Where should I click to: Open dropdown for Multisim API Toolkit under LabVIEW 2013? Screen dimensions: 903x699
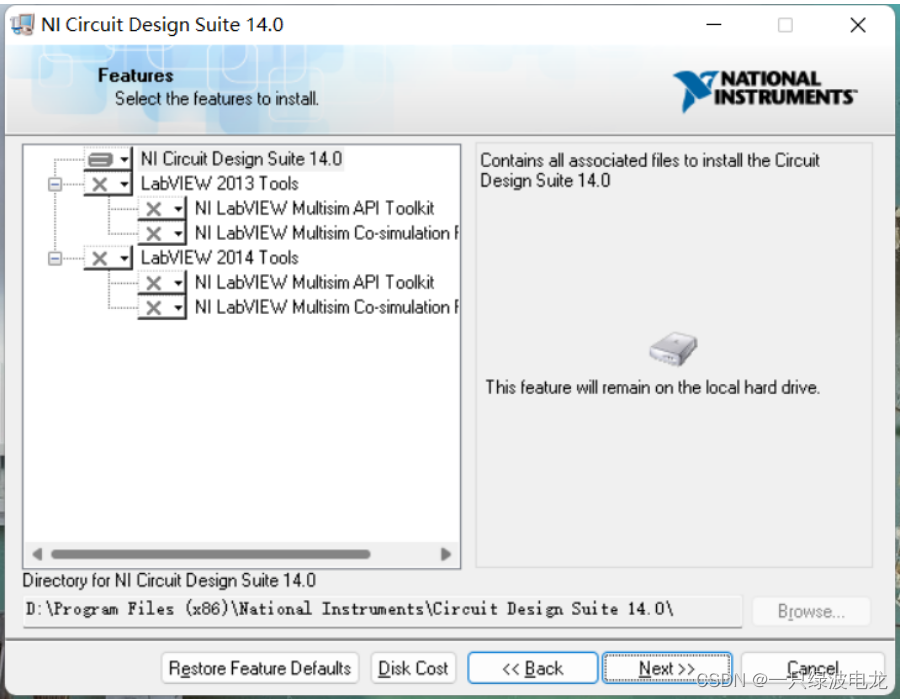pyautogui.click(x=162, y=208)
